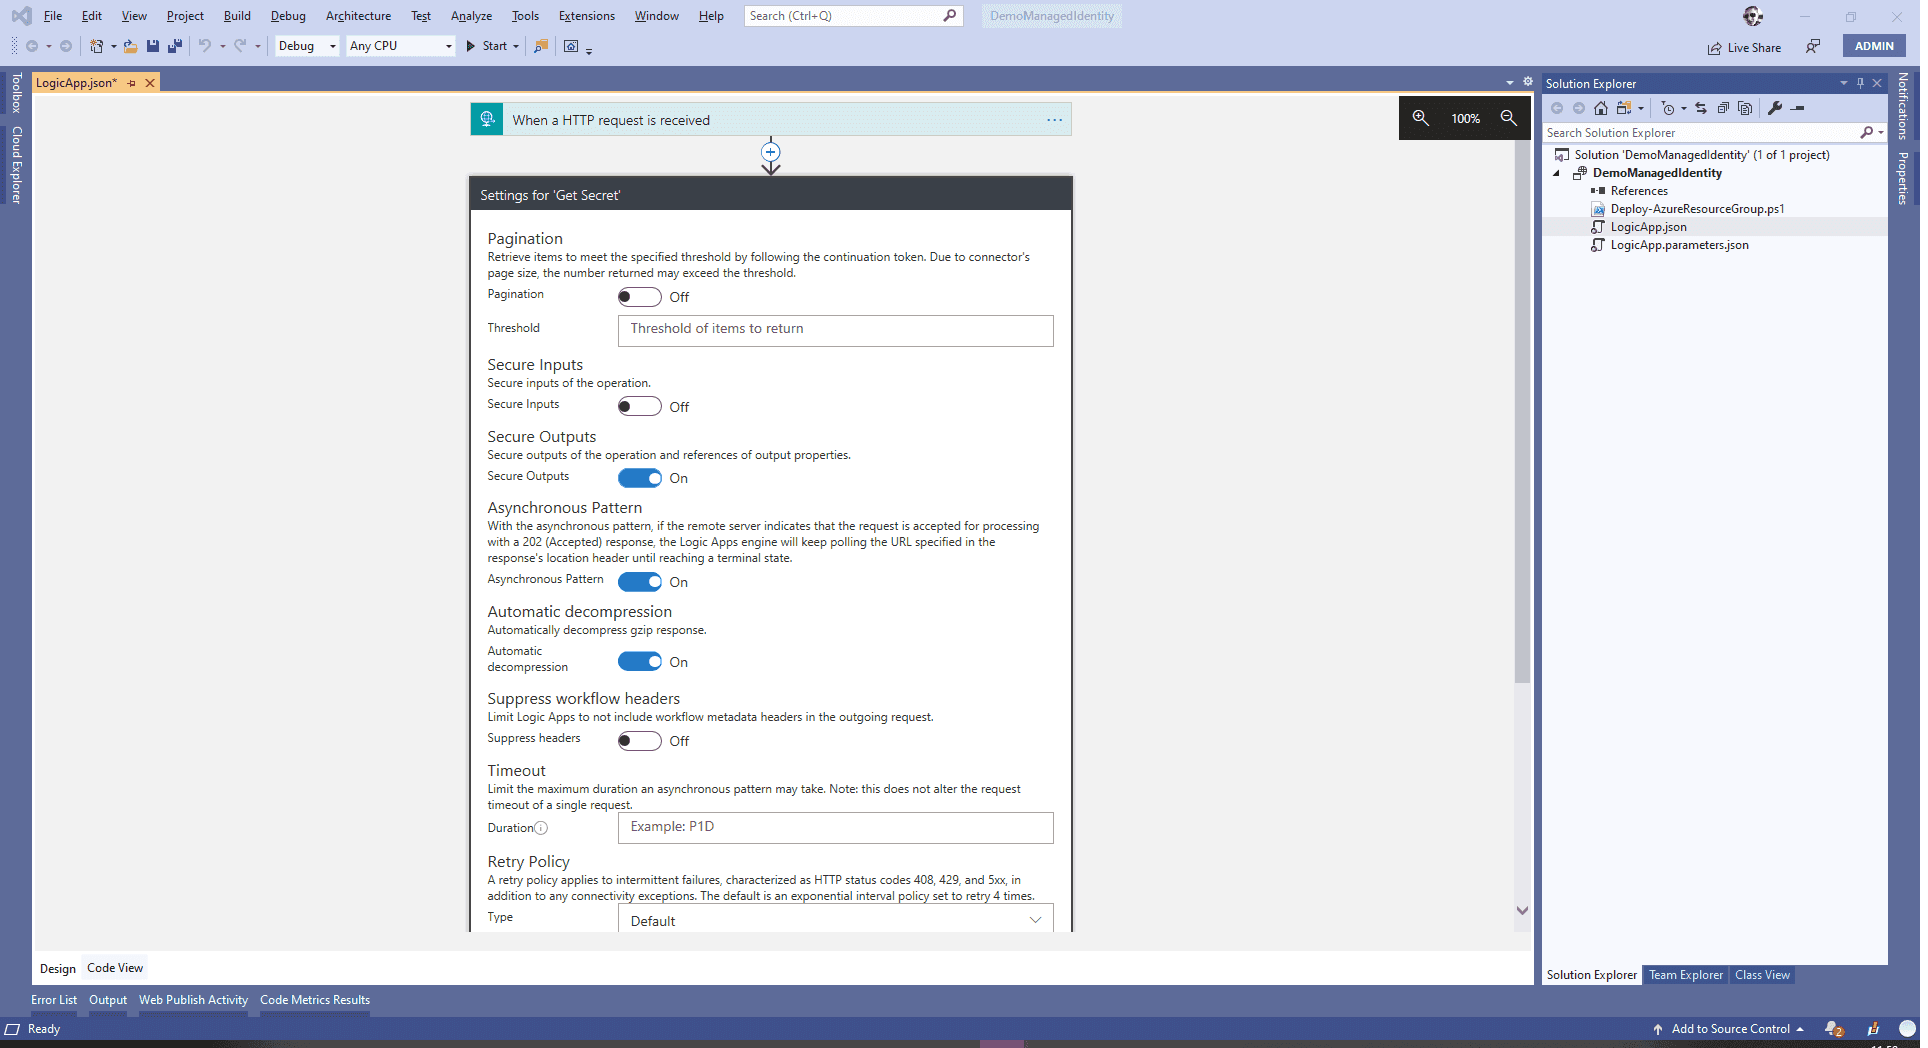This screenshot has height=1048, width=1928.
Task: Open Properties via wrench icon
Action: click(1775, 108)
